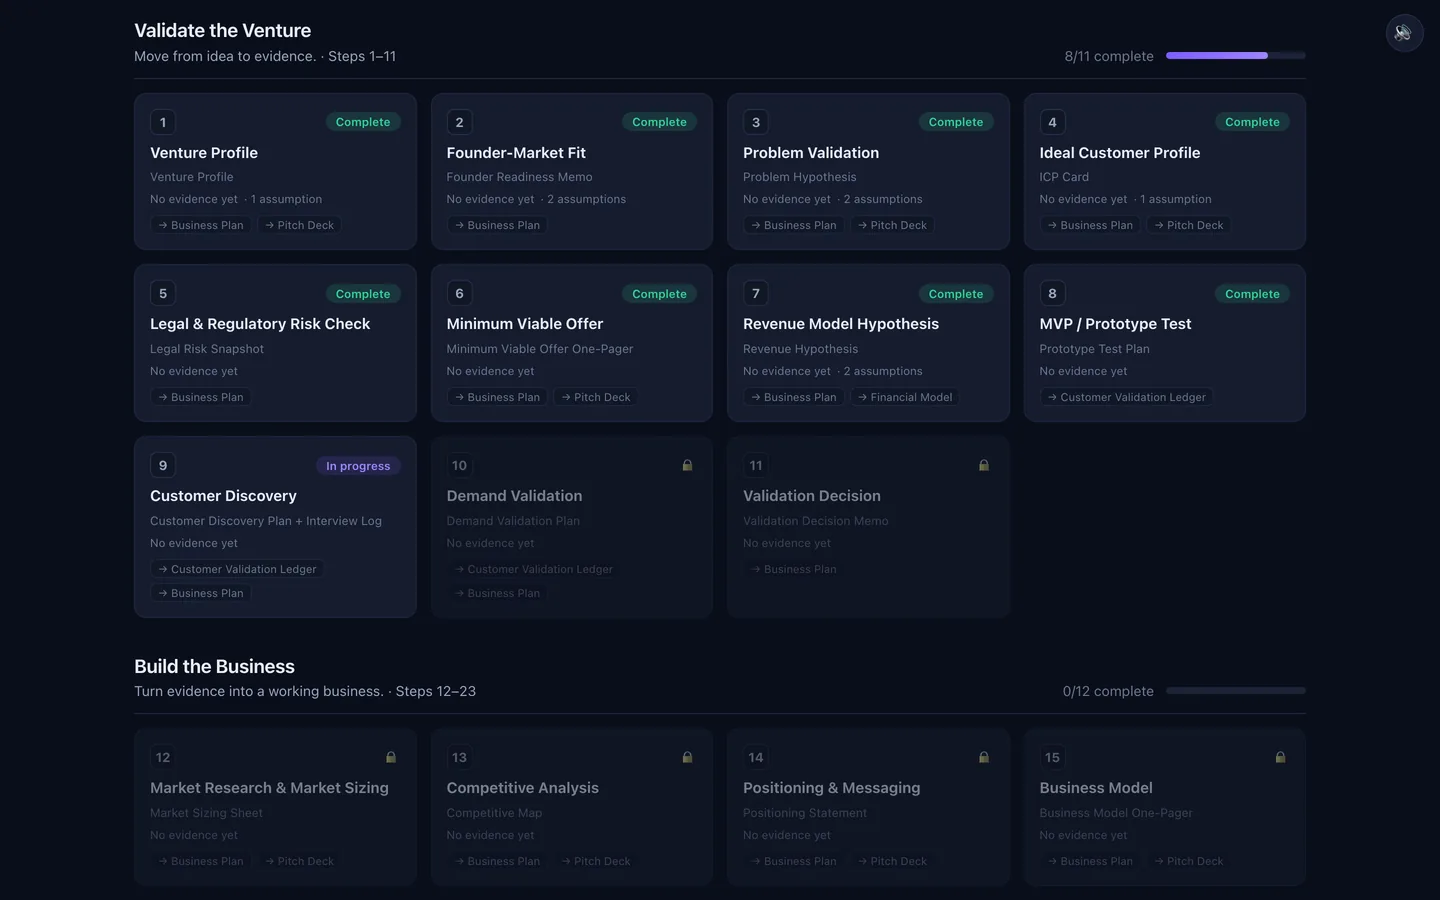Click the round ringed-planet icon button
This screenshot has height=900, width=1440.
click(x=1404, y=33)
